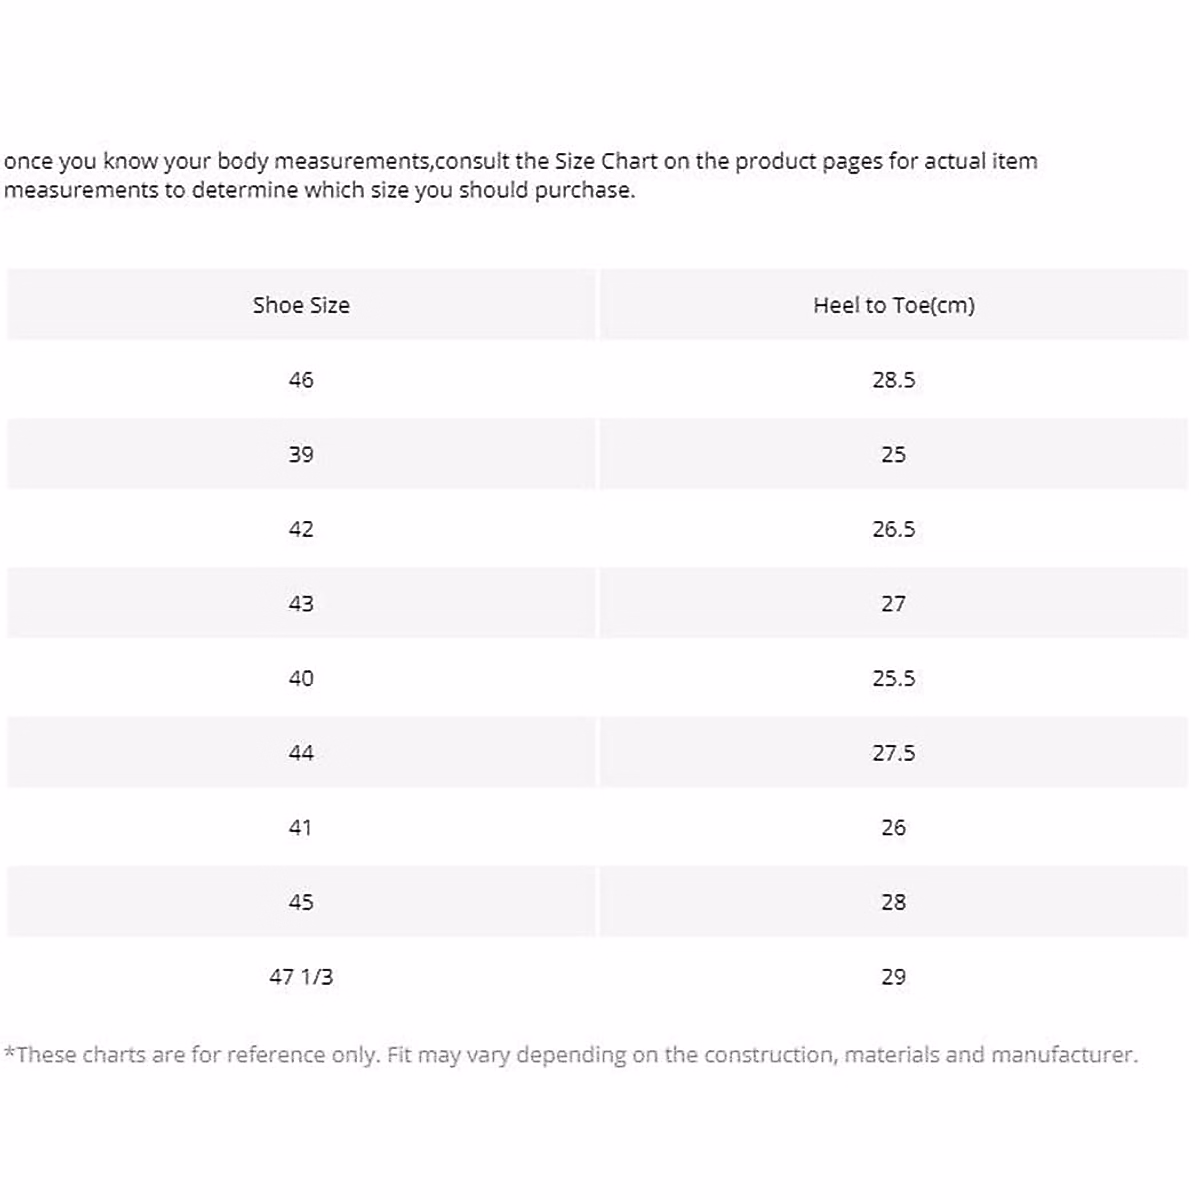Viewport: 1200px width, 1200px height.
Task: Select shoe size 47 1/3 cell
Action: 301,976
